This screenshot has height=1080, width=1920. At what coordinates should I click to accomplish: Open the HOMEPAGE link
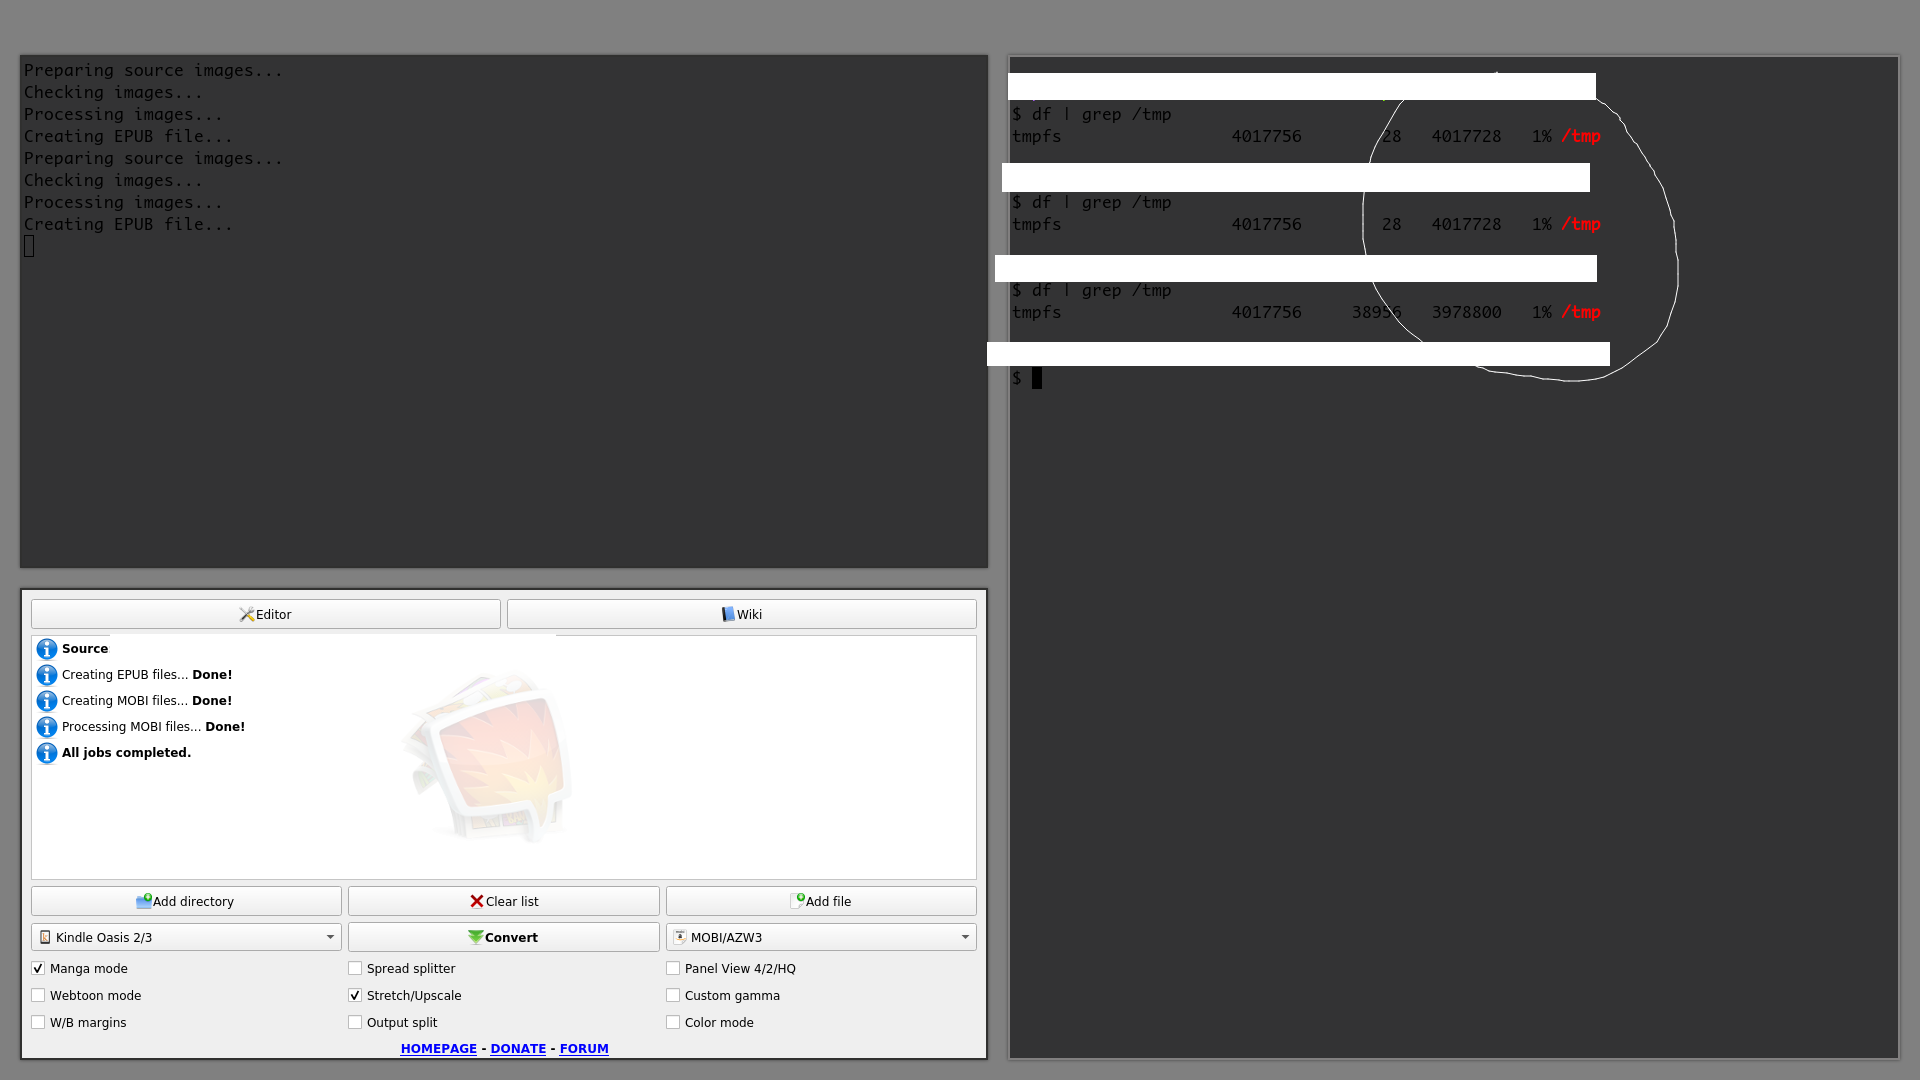click(438, 1048)
